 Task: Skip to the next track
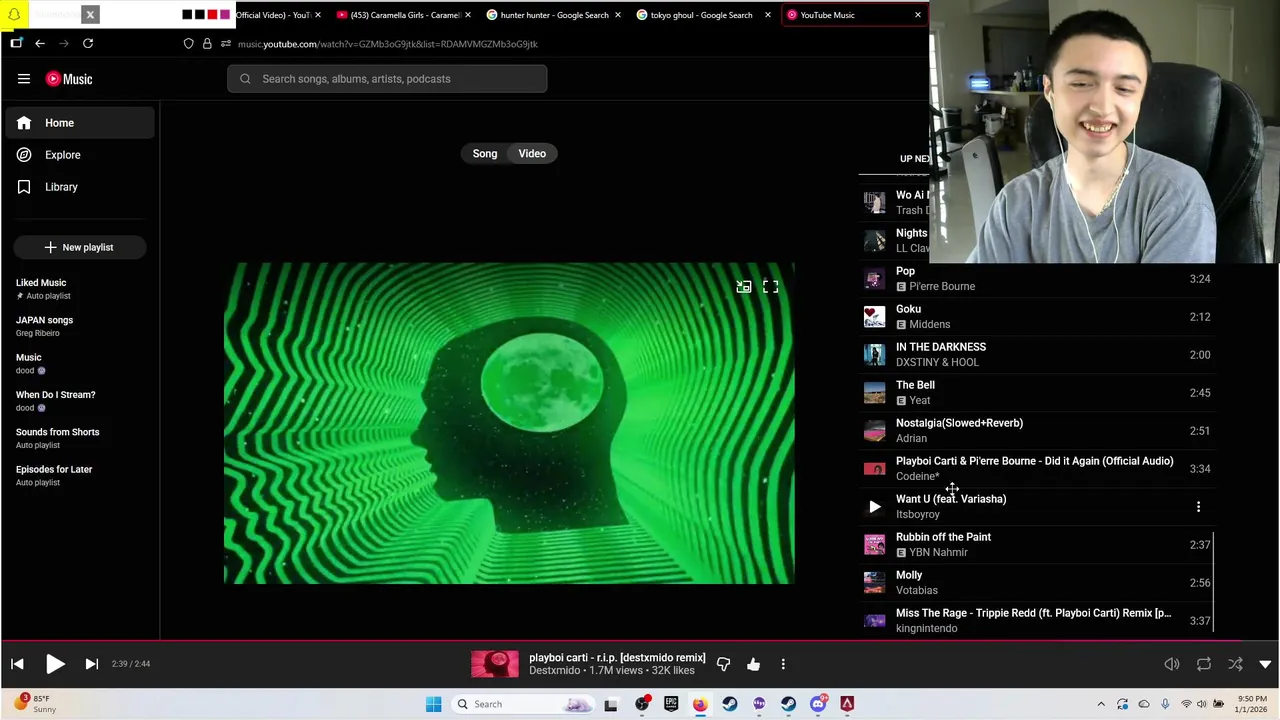point(91,664)
